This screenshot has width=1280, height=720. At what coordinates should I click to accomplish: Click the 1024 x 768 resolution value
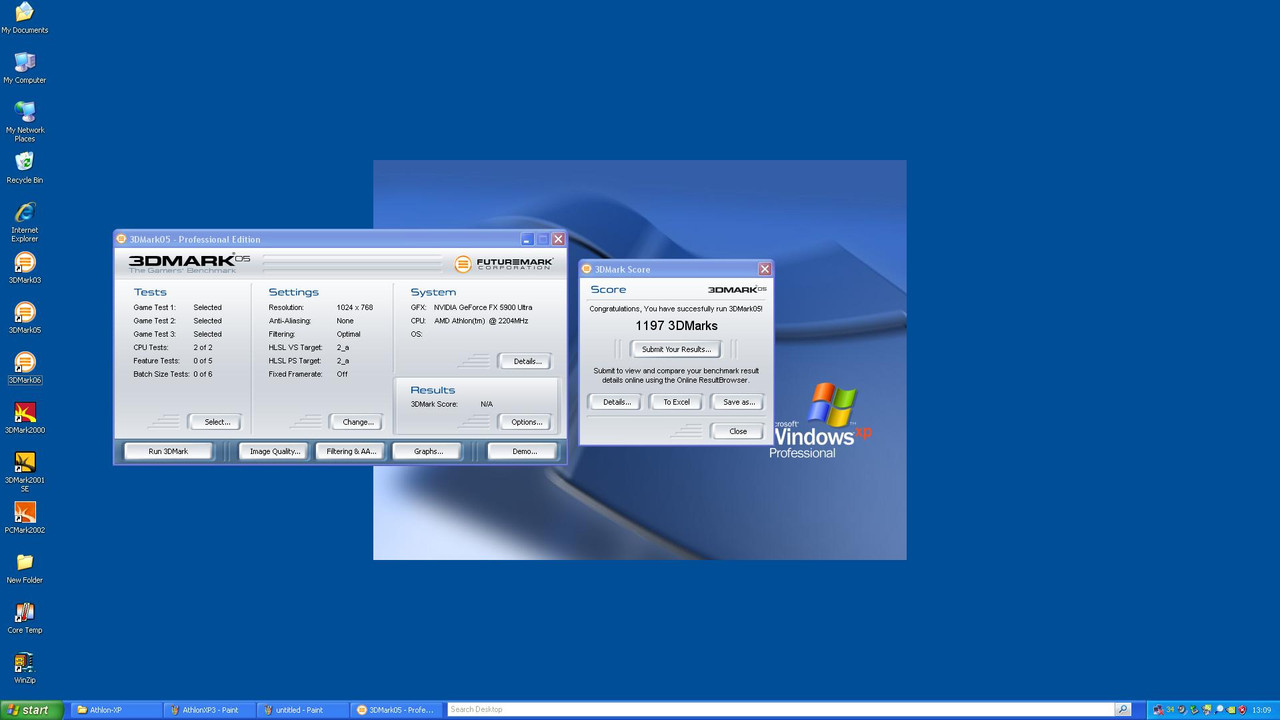(355, 307)
